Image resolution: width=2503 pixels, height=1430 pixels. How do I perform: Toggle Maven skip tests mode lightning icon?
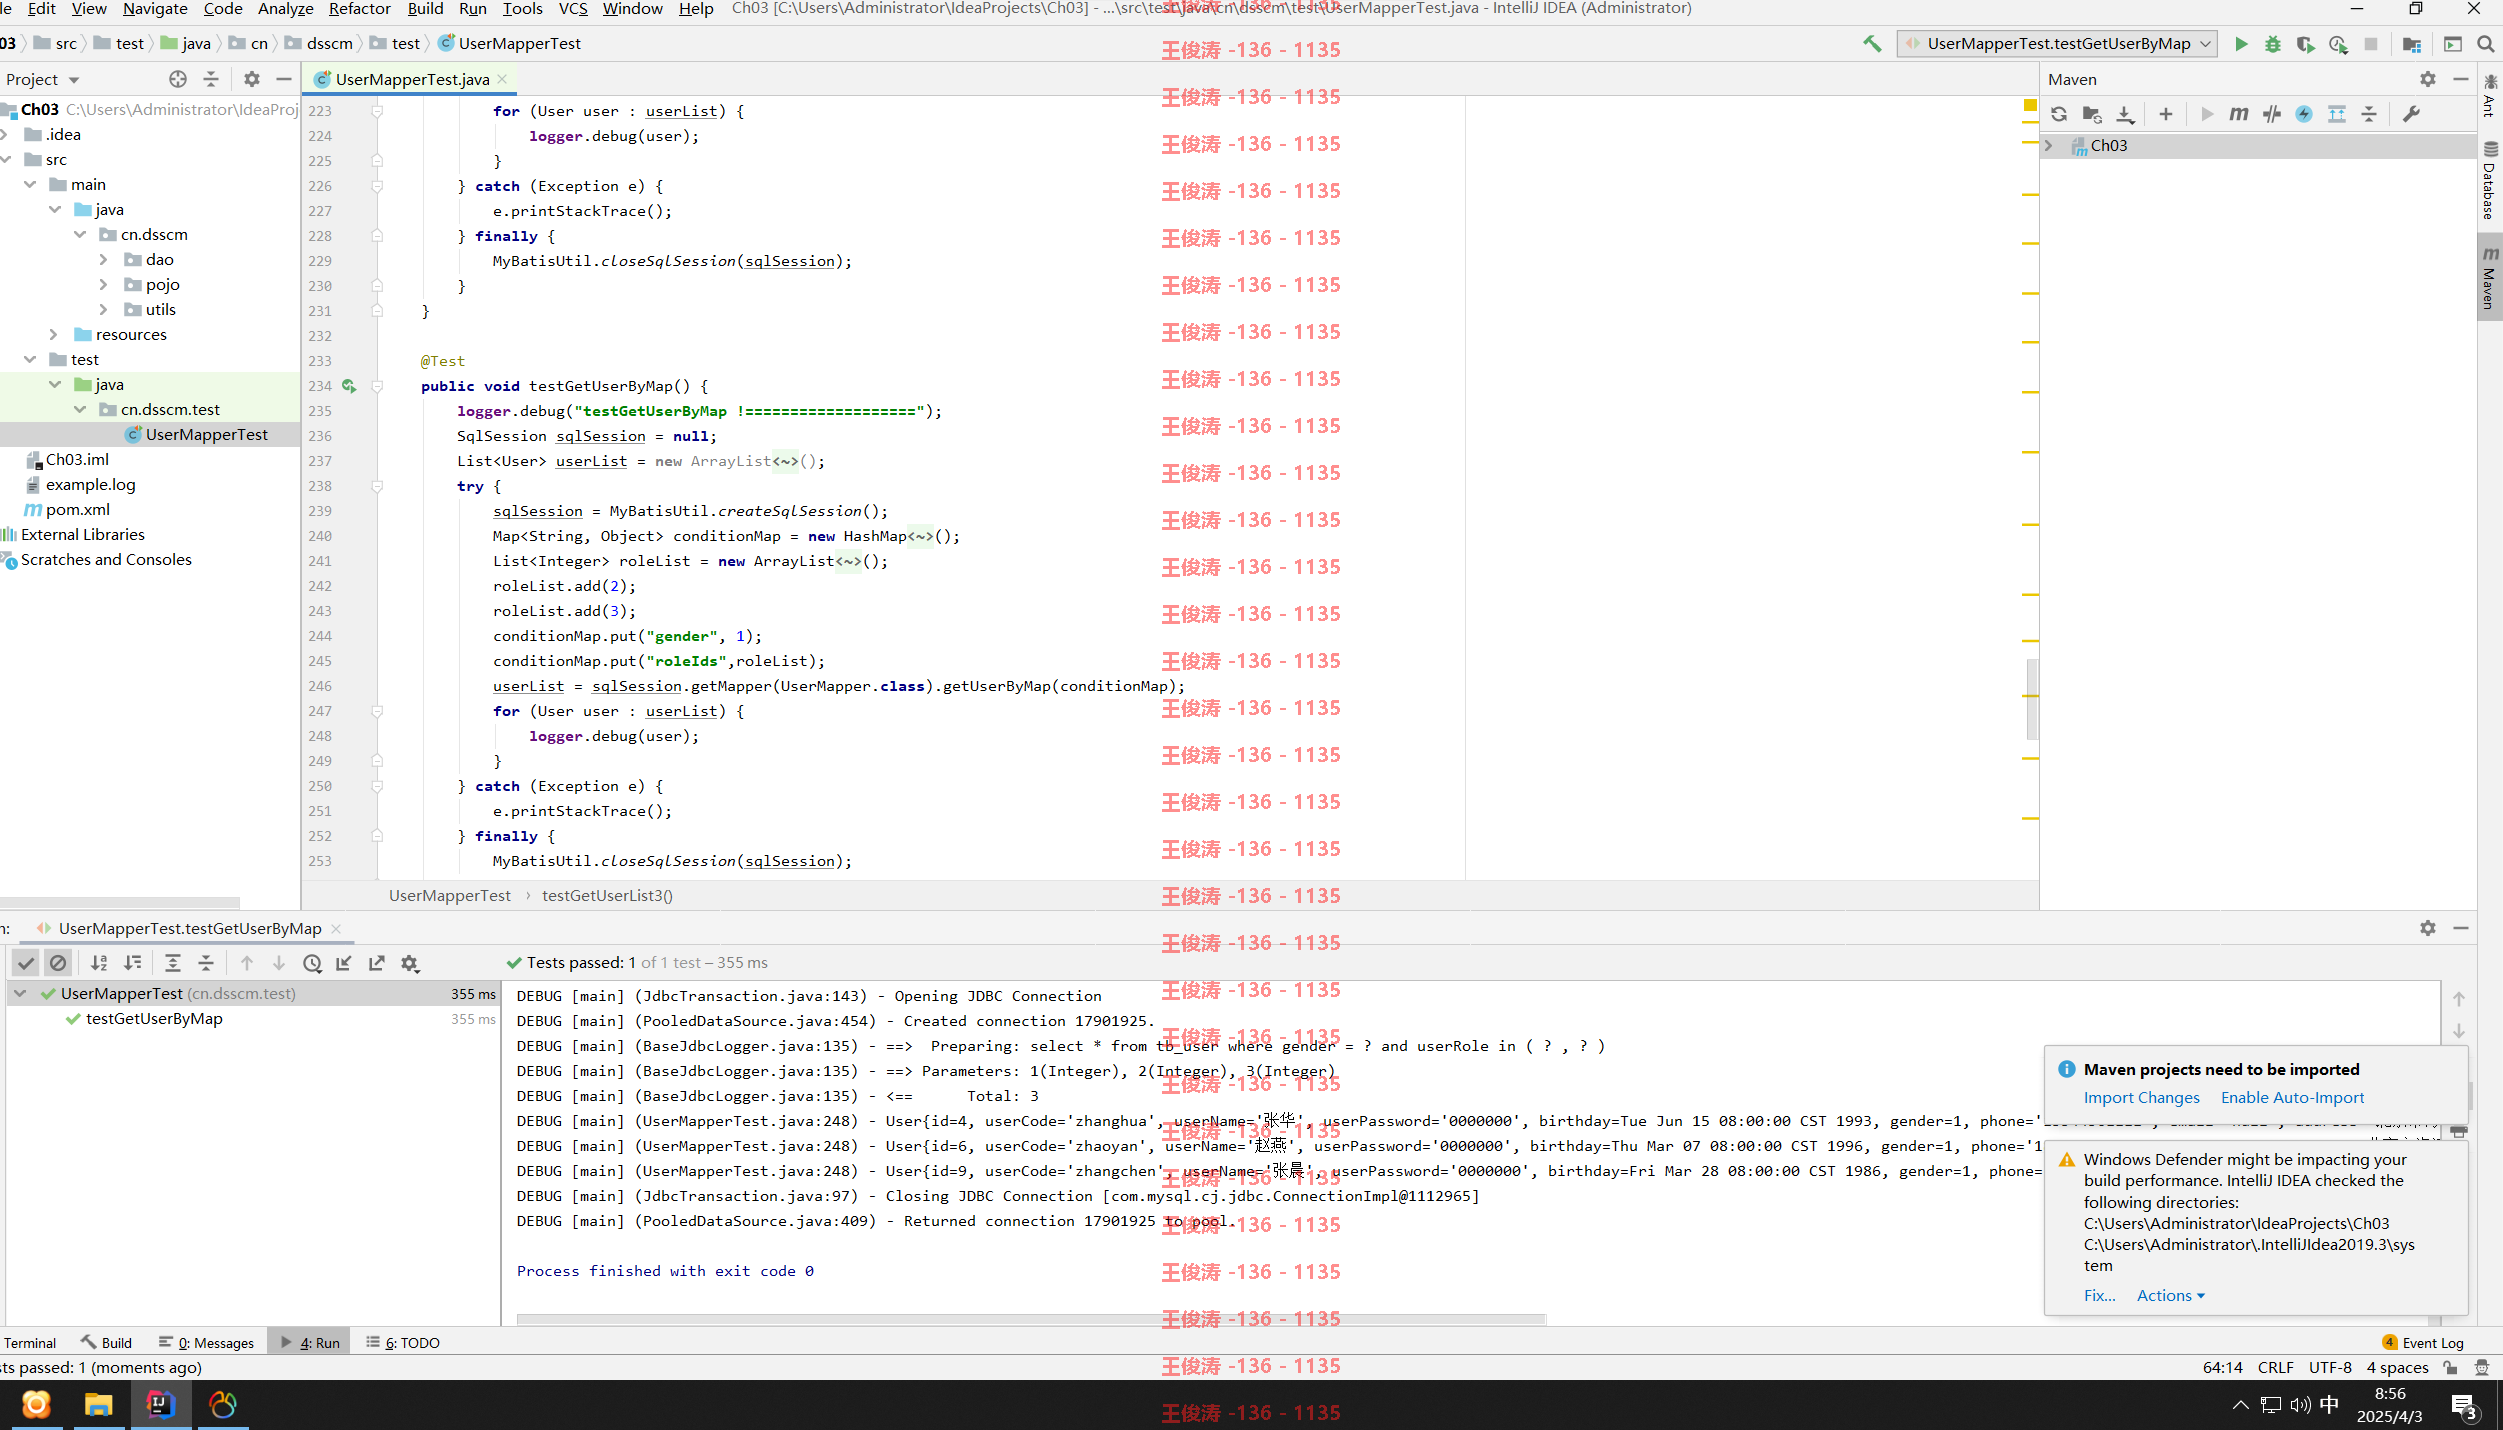(2304, 114)
